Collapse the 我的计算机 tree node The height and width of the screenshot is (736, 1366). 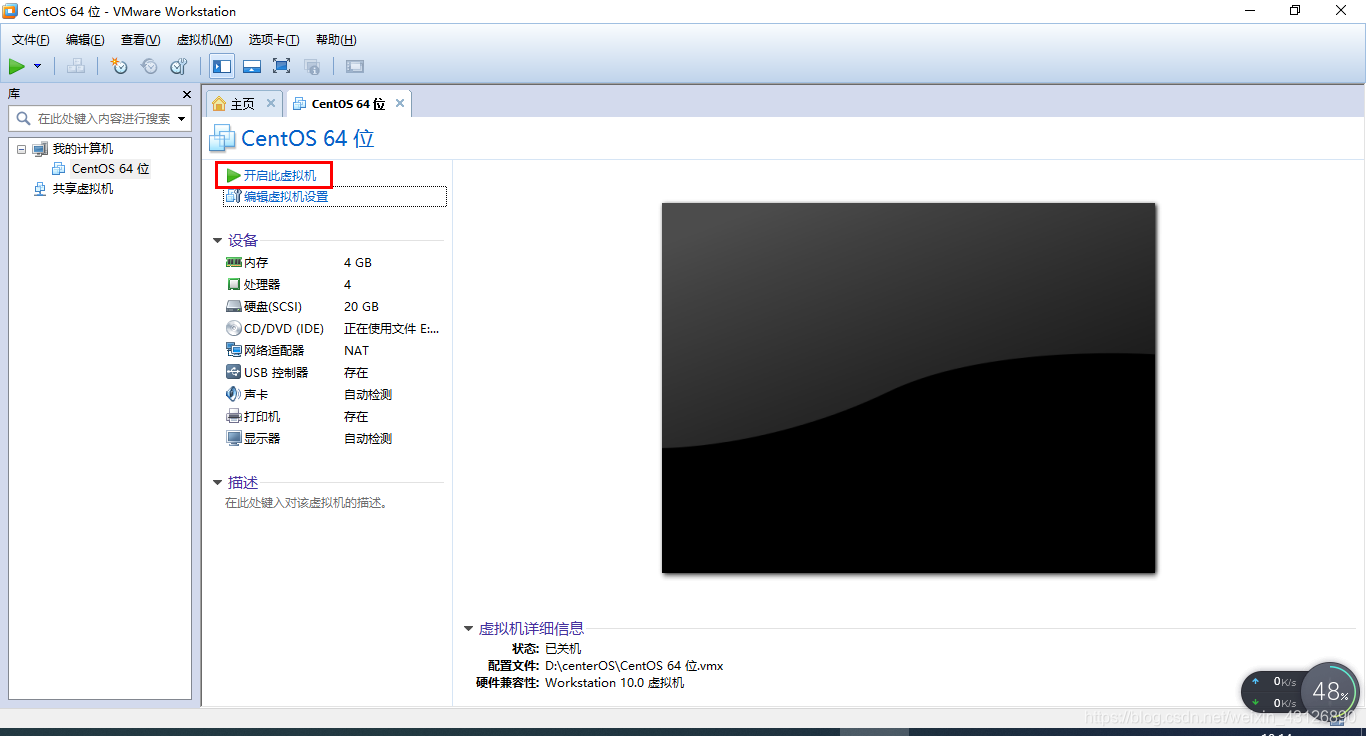point(20,149)
